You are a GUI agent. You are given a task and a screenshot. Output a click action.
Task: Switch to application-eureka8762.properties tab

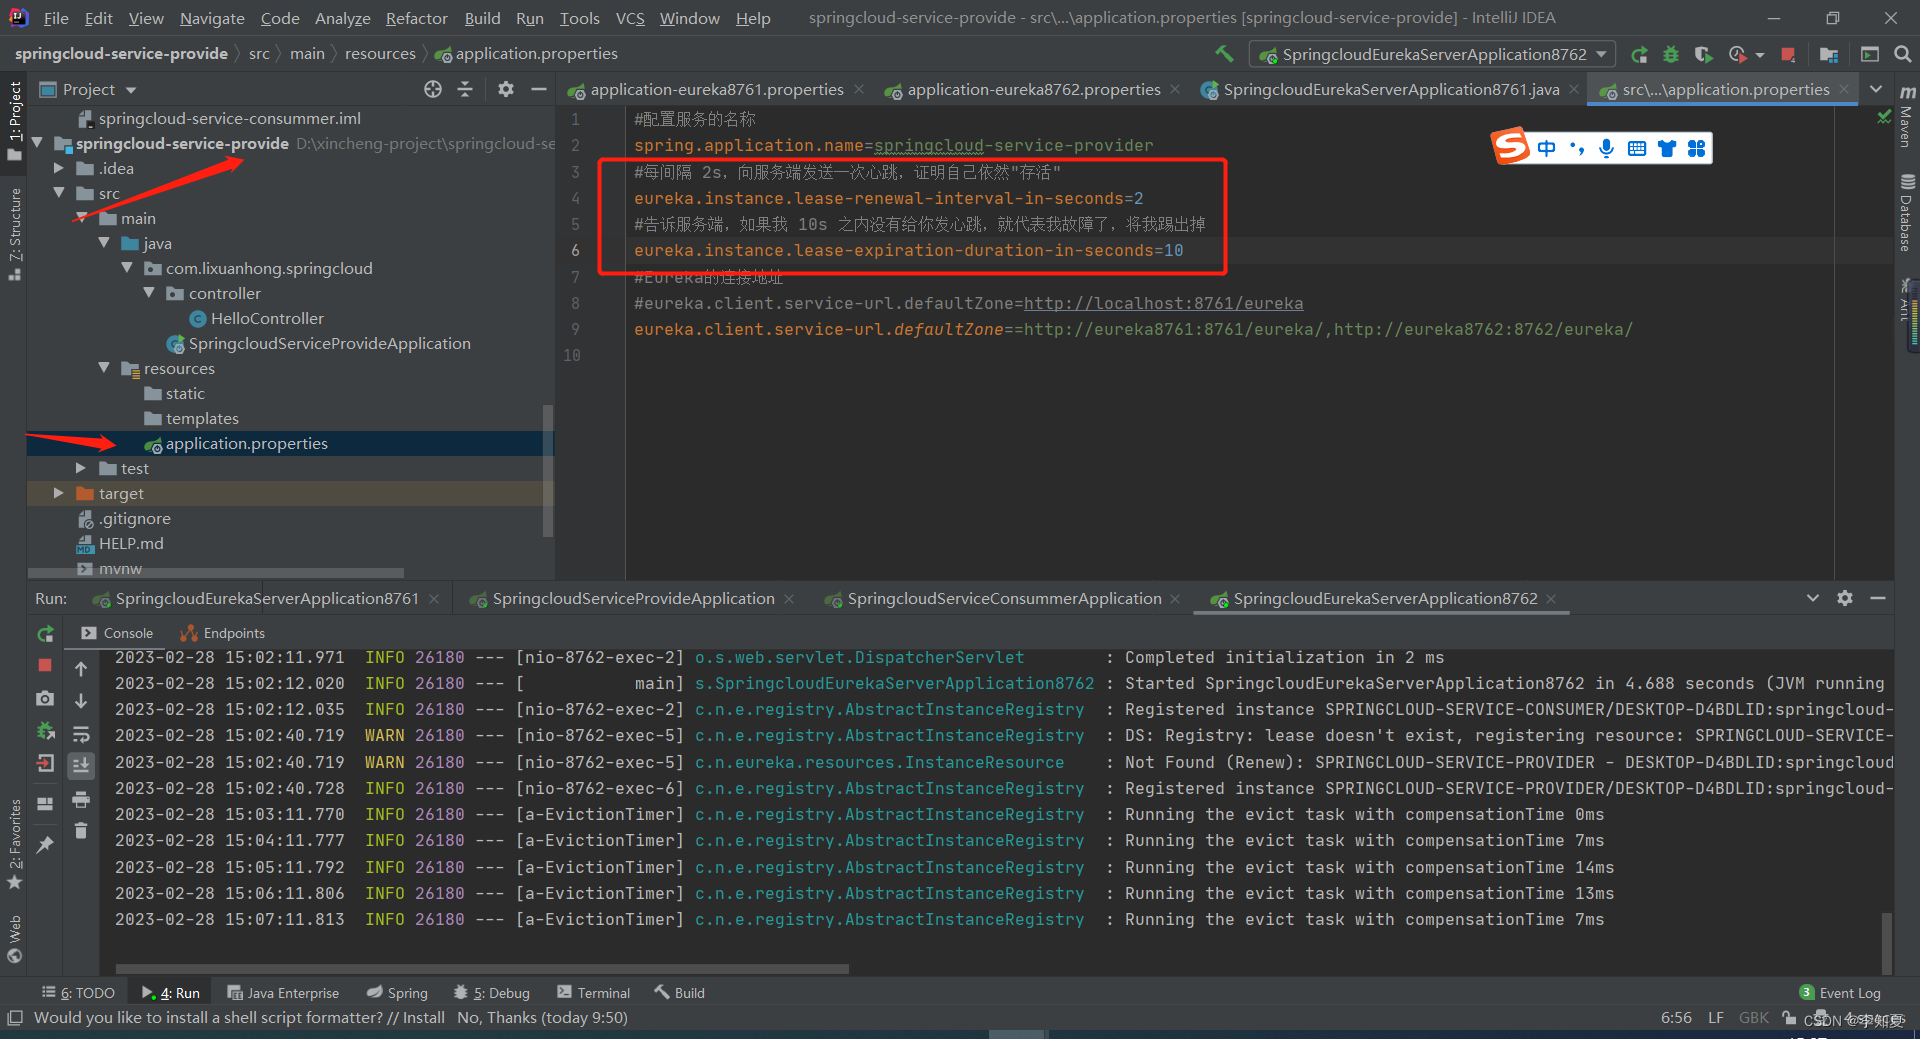click(x=1033, y=89)
